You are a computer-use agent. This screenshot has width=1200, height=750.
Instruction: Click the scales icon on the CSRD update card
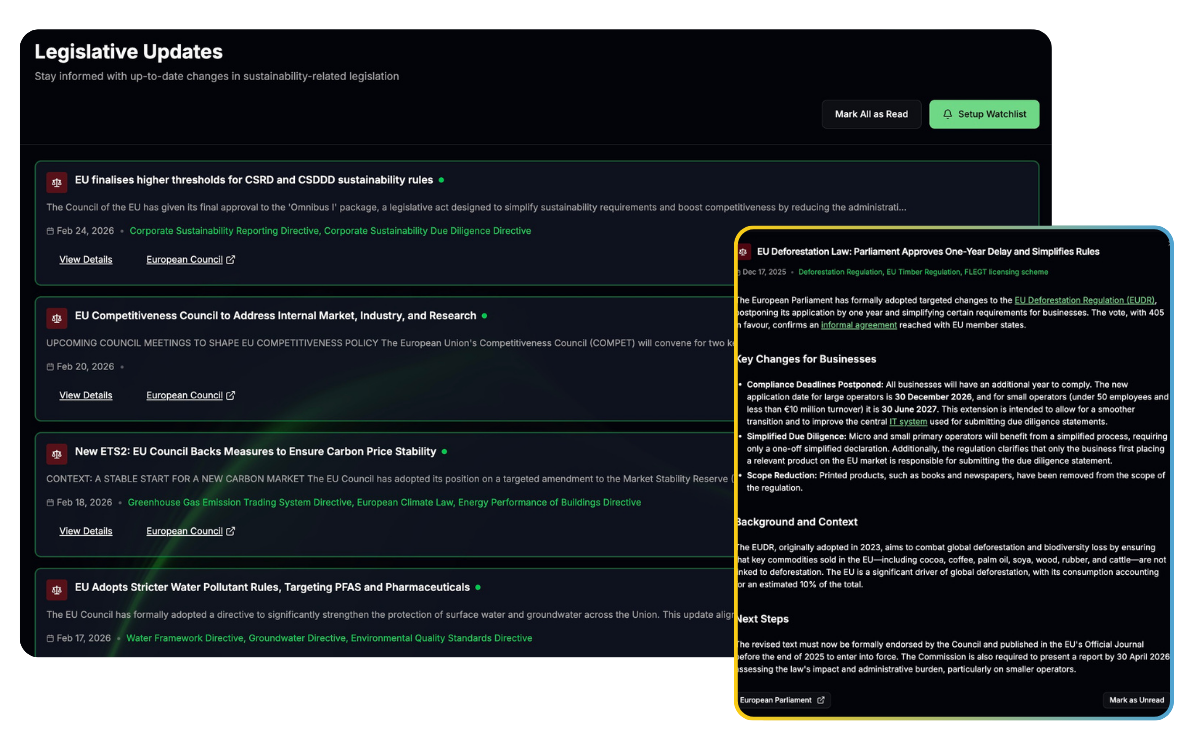[x=56, y=182]
